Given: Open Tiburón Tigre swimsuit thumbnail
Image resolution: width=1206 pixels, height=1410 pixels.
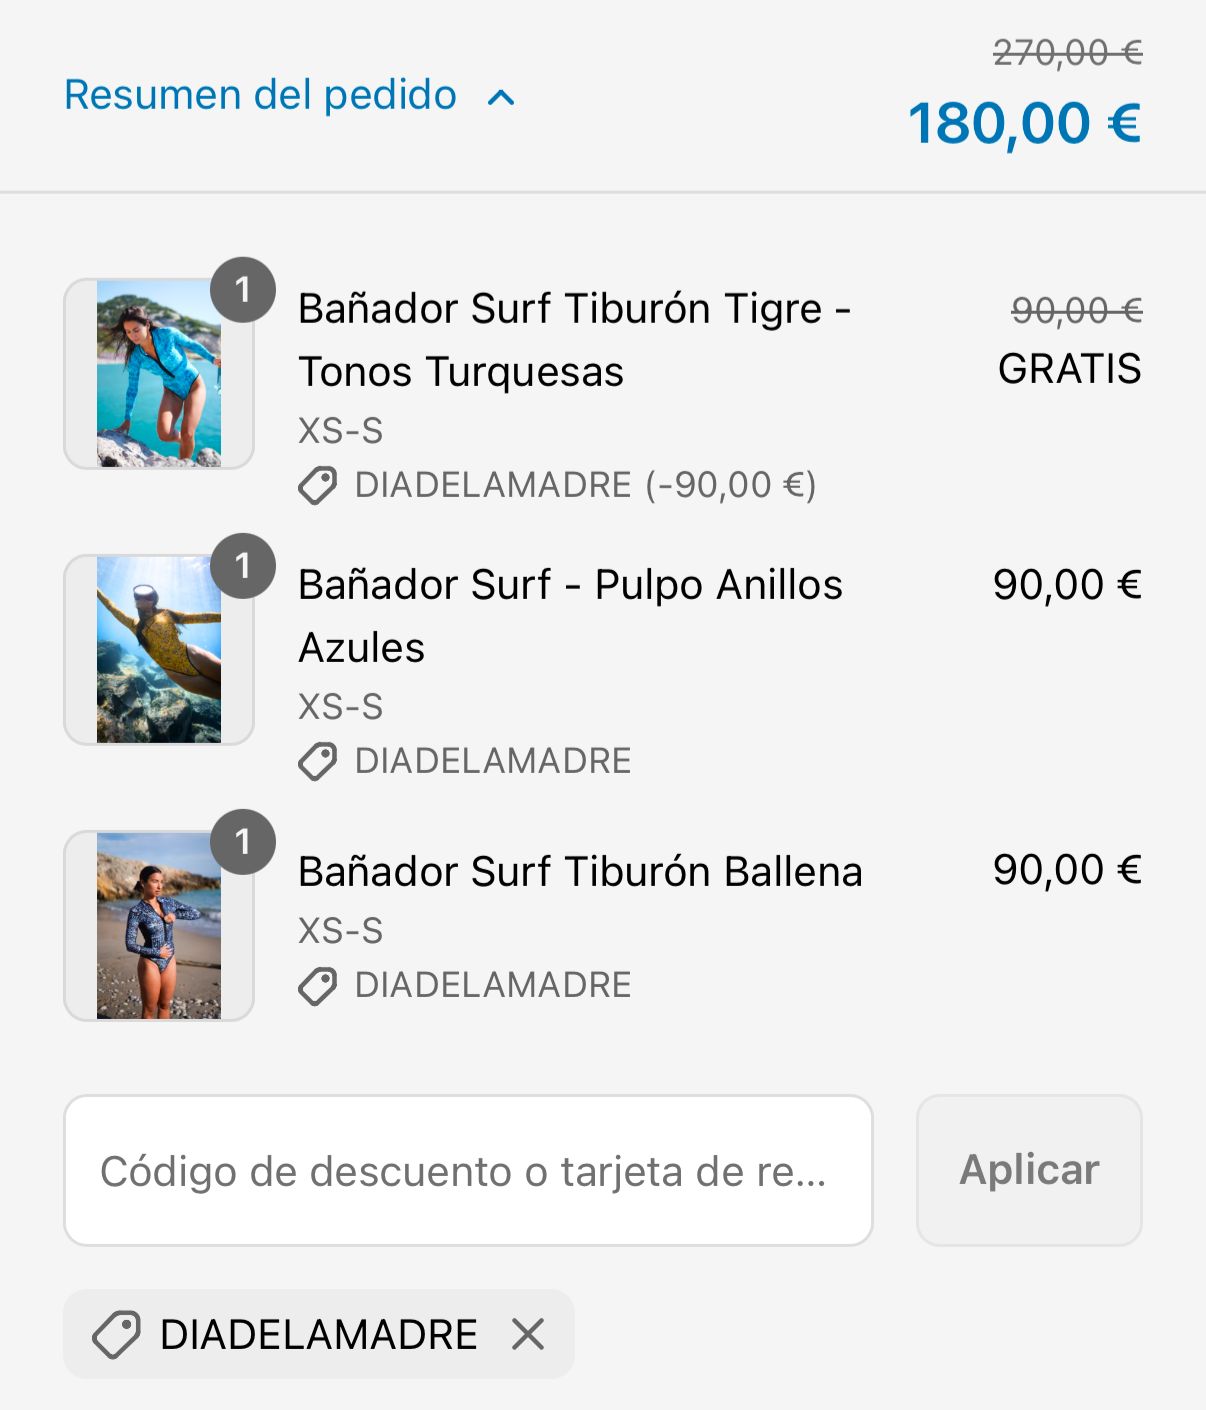Looking at the screenshot, I should (158, 374).
